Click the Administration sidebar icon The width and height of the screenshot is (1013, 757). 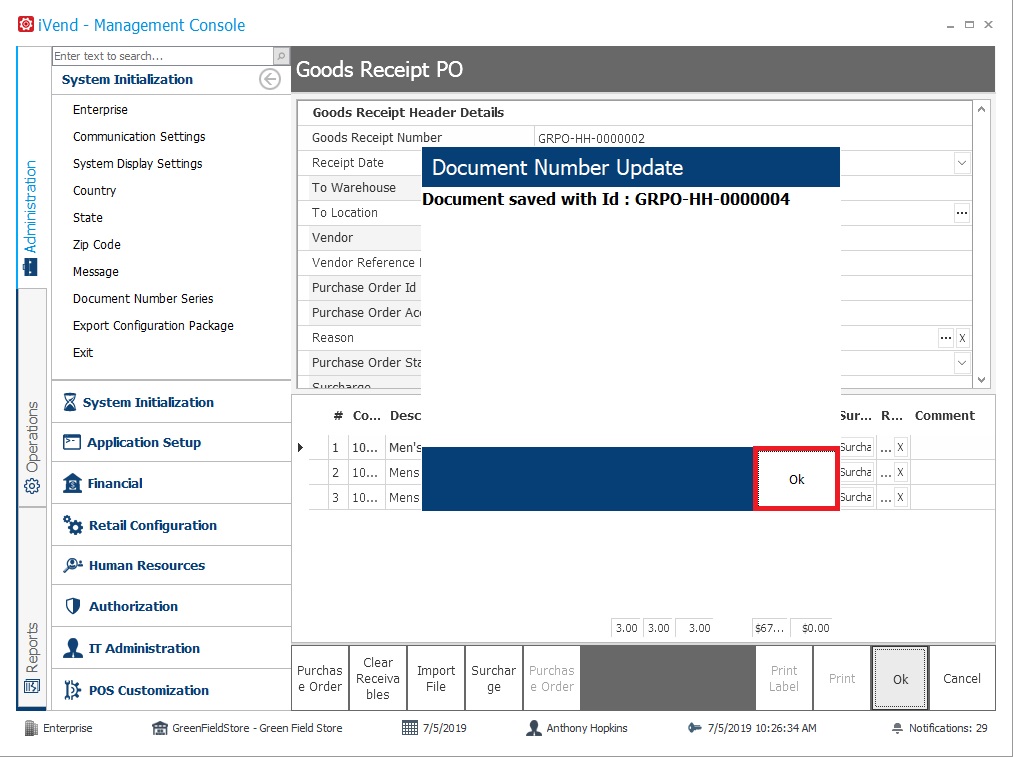click(x=30, y=267)
